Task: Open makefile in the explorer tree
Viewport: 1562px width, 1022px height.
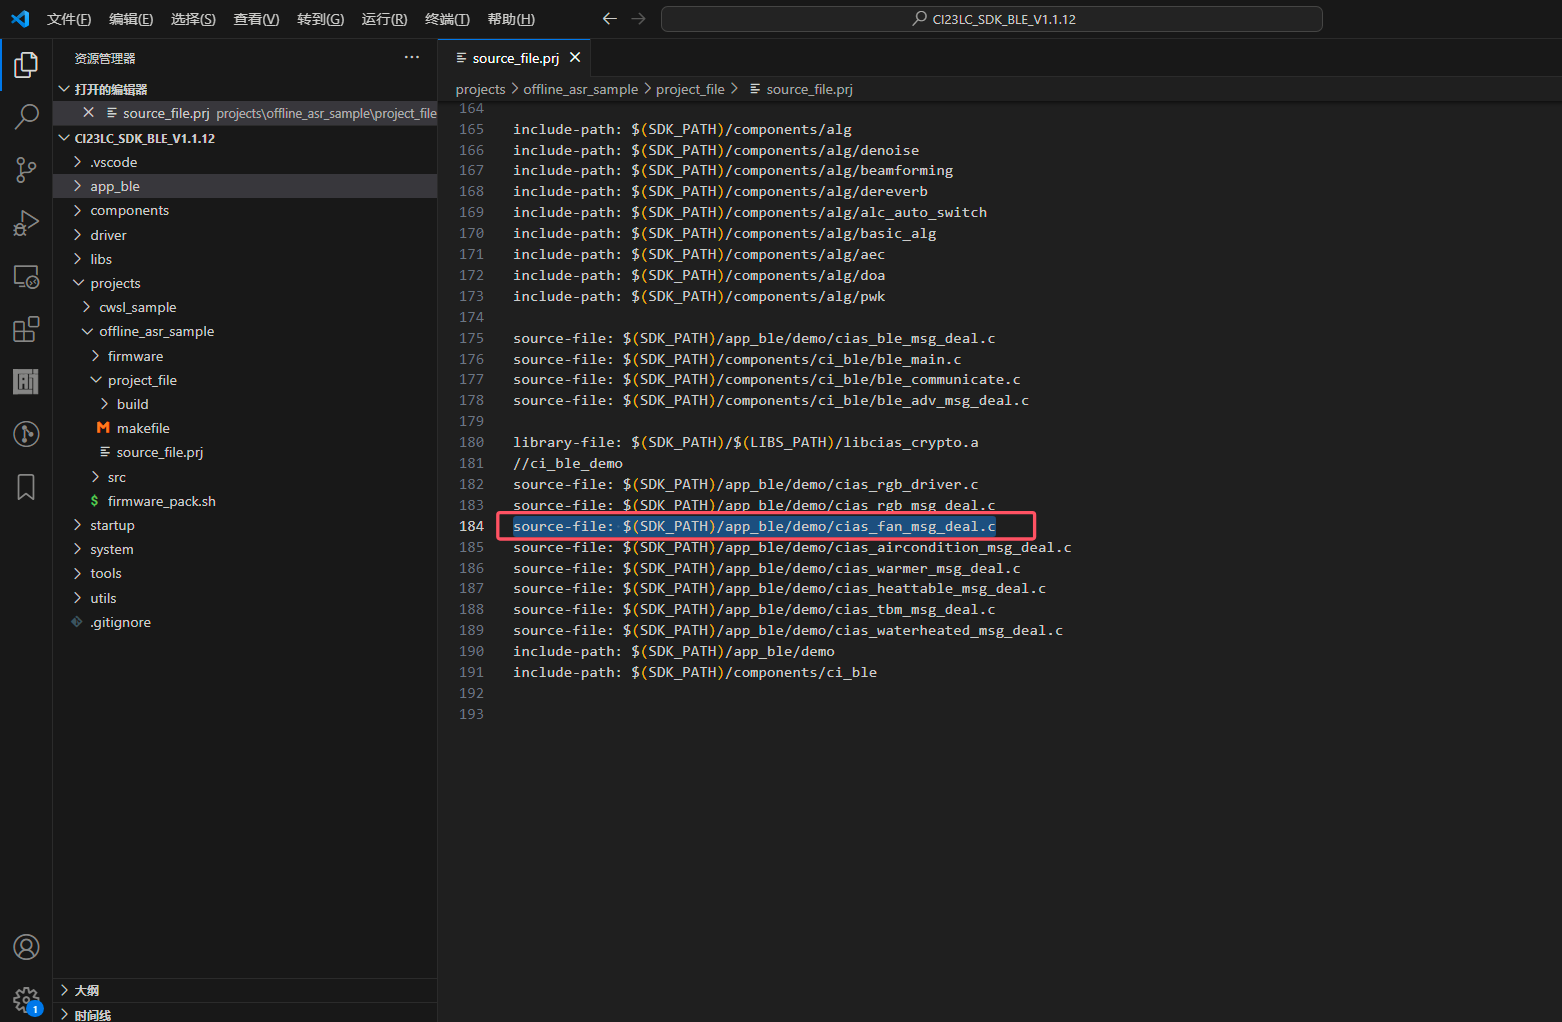Action: [245, 428]
